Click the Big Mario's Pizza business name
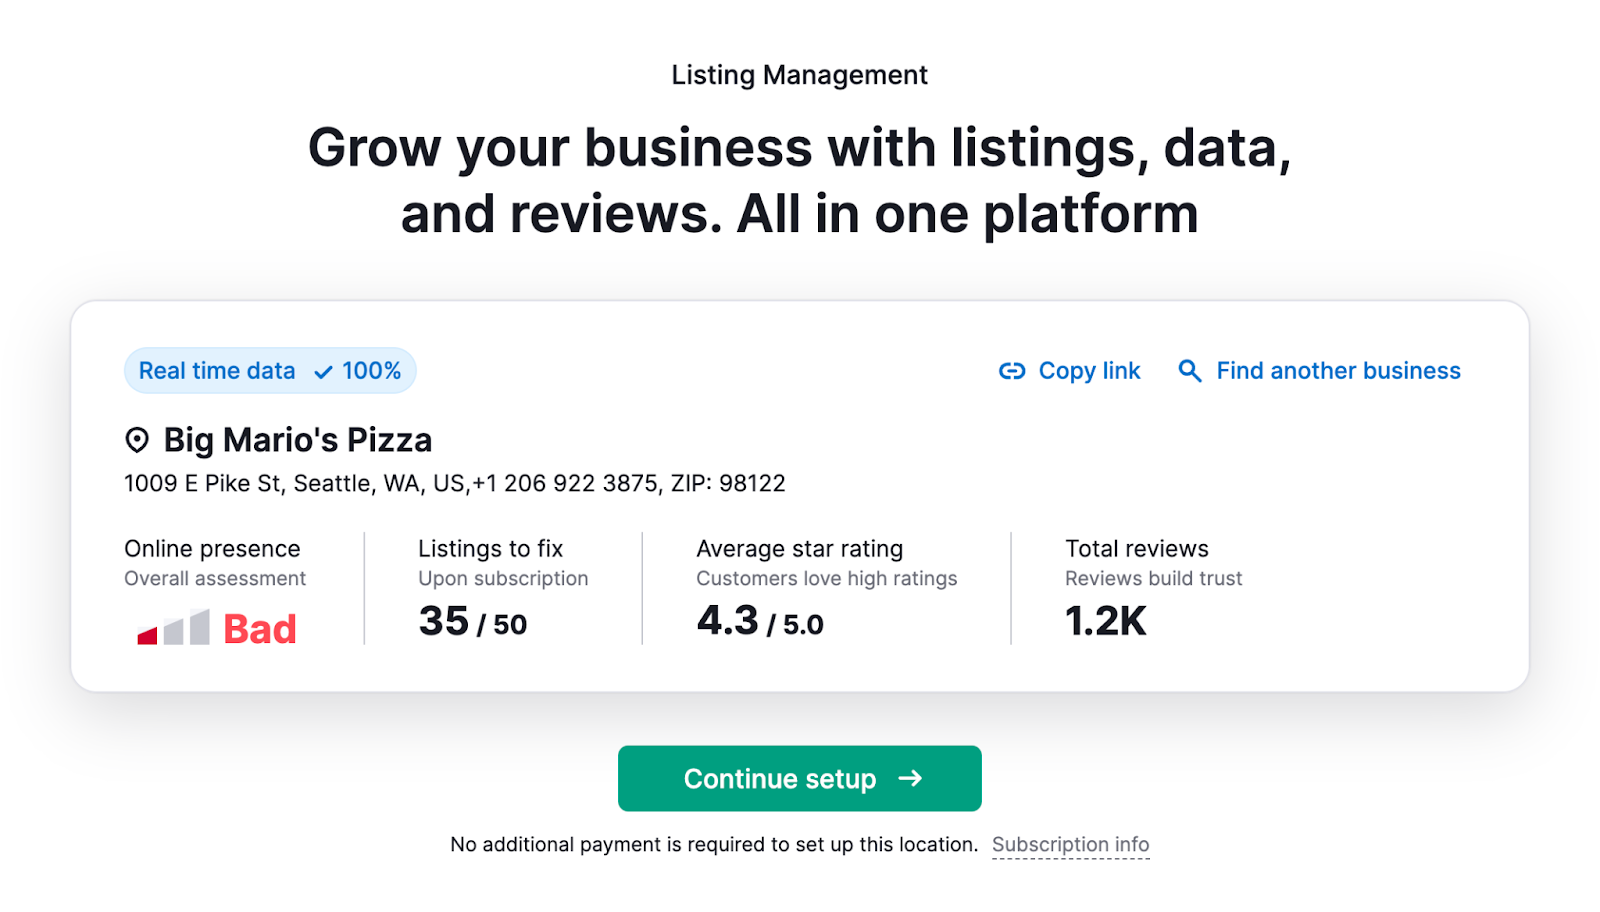Image resolution: width=1600 pixels, height=912 pixels. pyautogui.click(x=296, y=439)
